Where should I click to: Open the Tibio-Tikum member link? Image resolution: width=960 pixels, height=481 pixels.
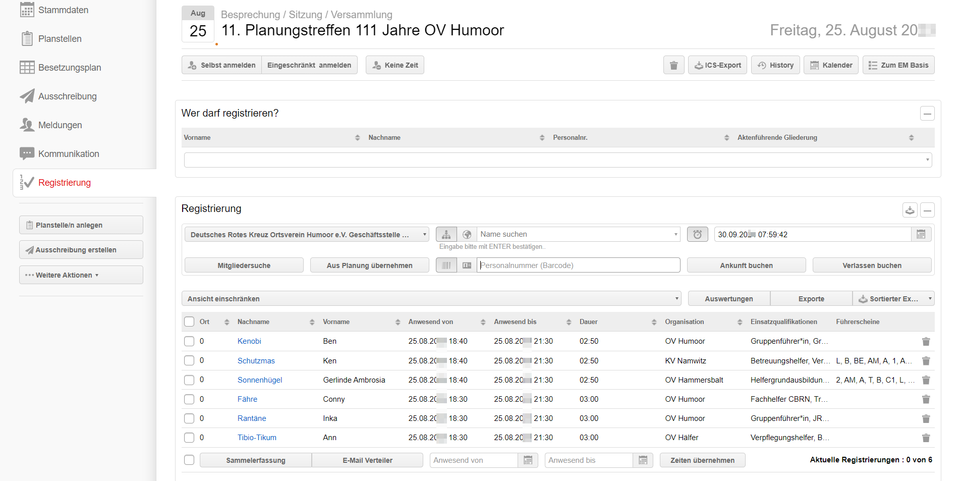pyautogui.click(x=257, y=438)
